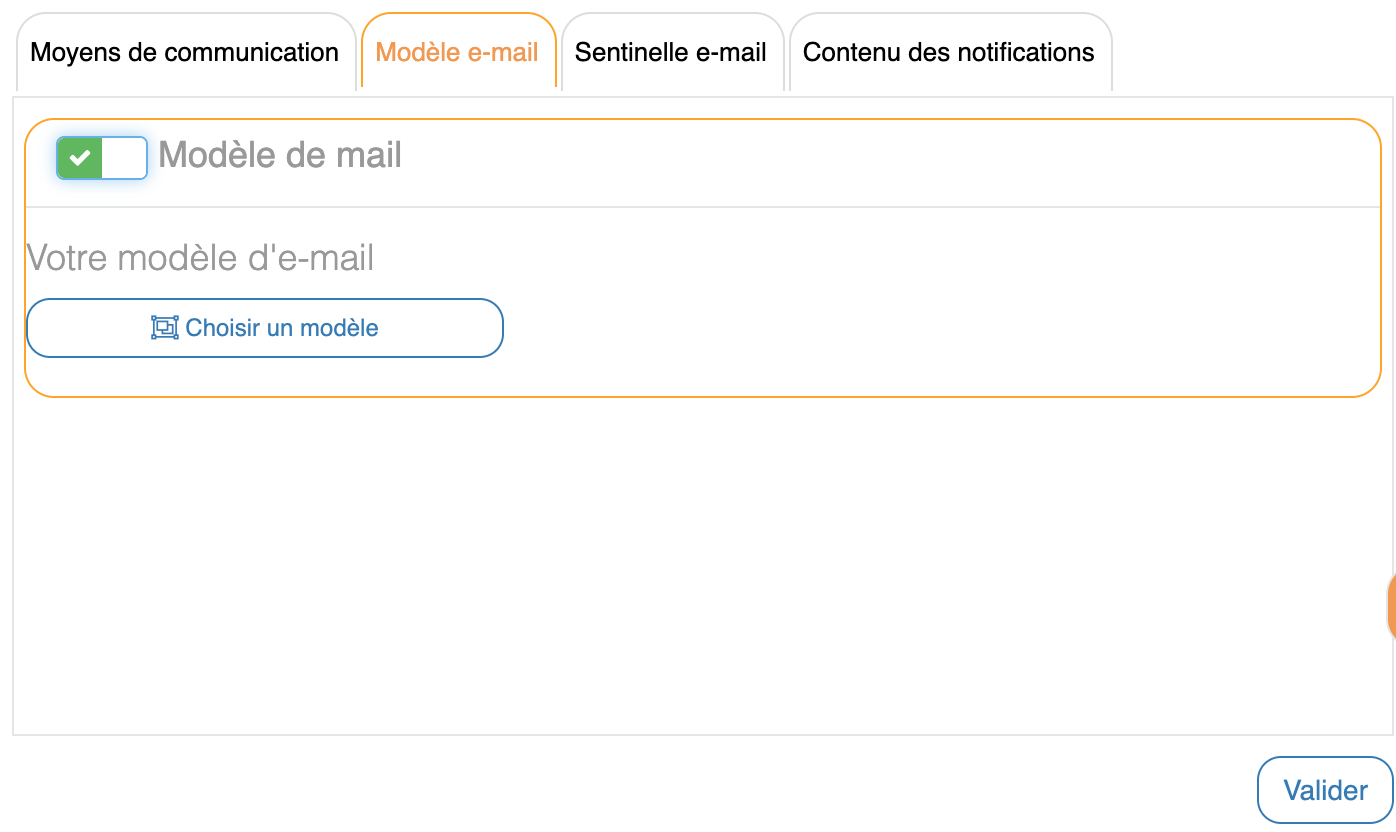Select the Modèle e-mail tab

457,53
